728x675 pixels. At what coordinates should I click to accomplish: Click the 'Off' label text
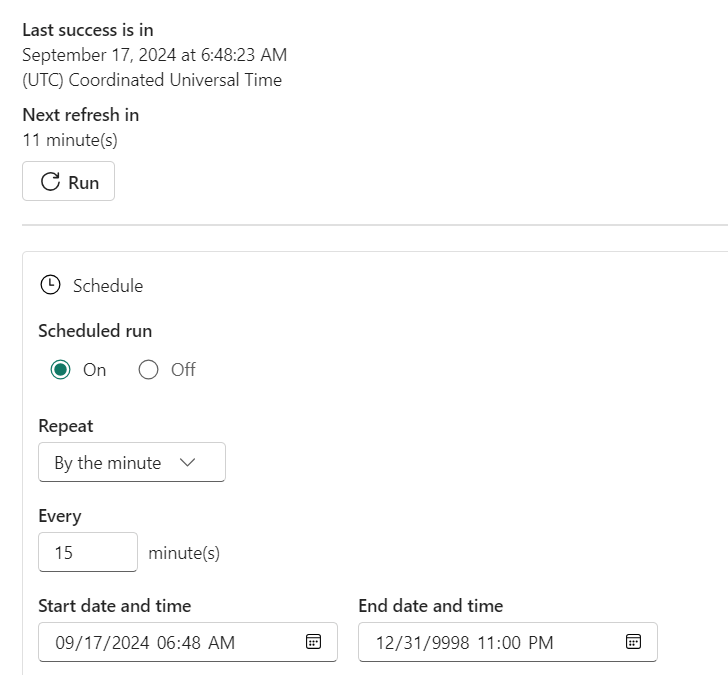183,369
